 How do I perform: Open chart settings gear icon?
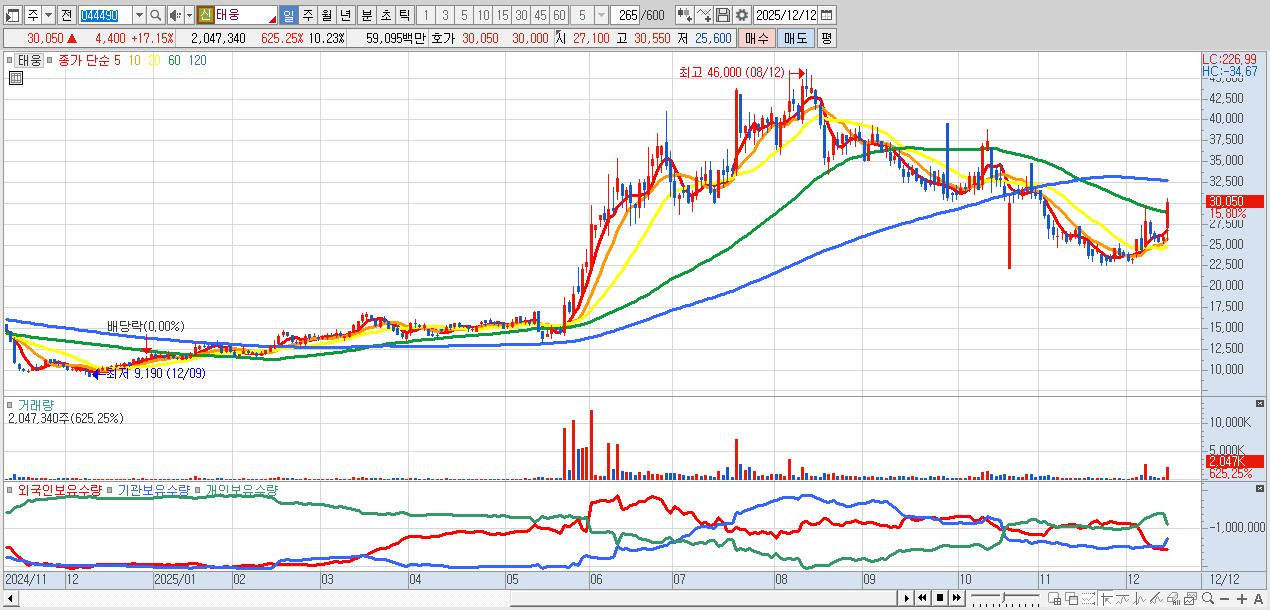pyautogui.click(x=742, y=15)
